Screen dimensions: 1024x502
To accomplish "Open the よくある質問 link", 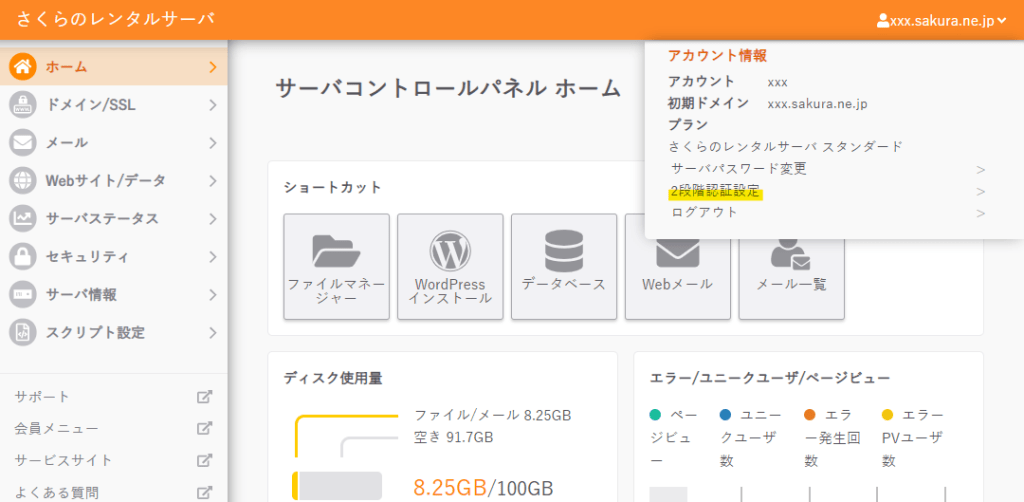I will (x=56, y=492).
